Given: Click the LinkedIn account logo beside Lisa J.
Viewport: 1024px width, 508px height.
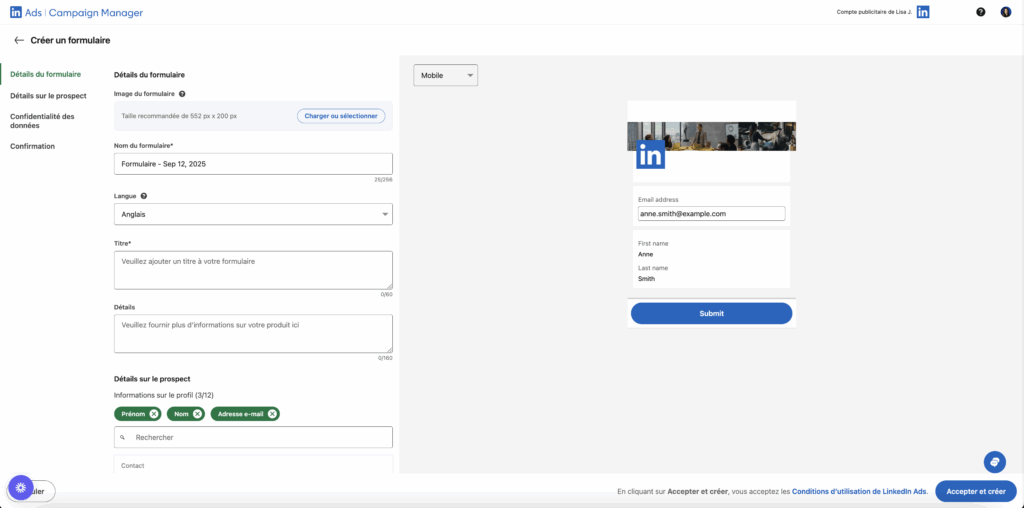Looking at the screenshot, I should (923, 12).
